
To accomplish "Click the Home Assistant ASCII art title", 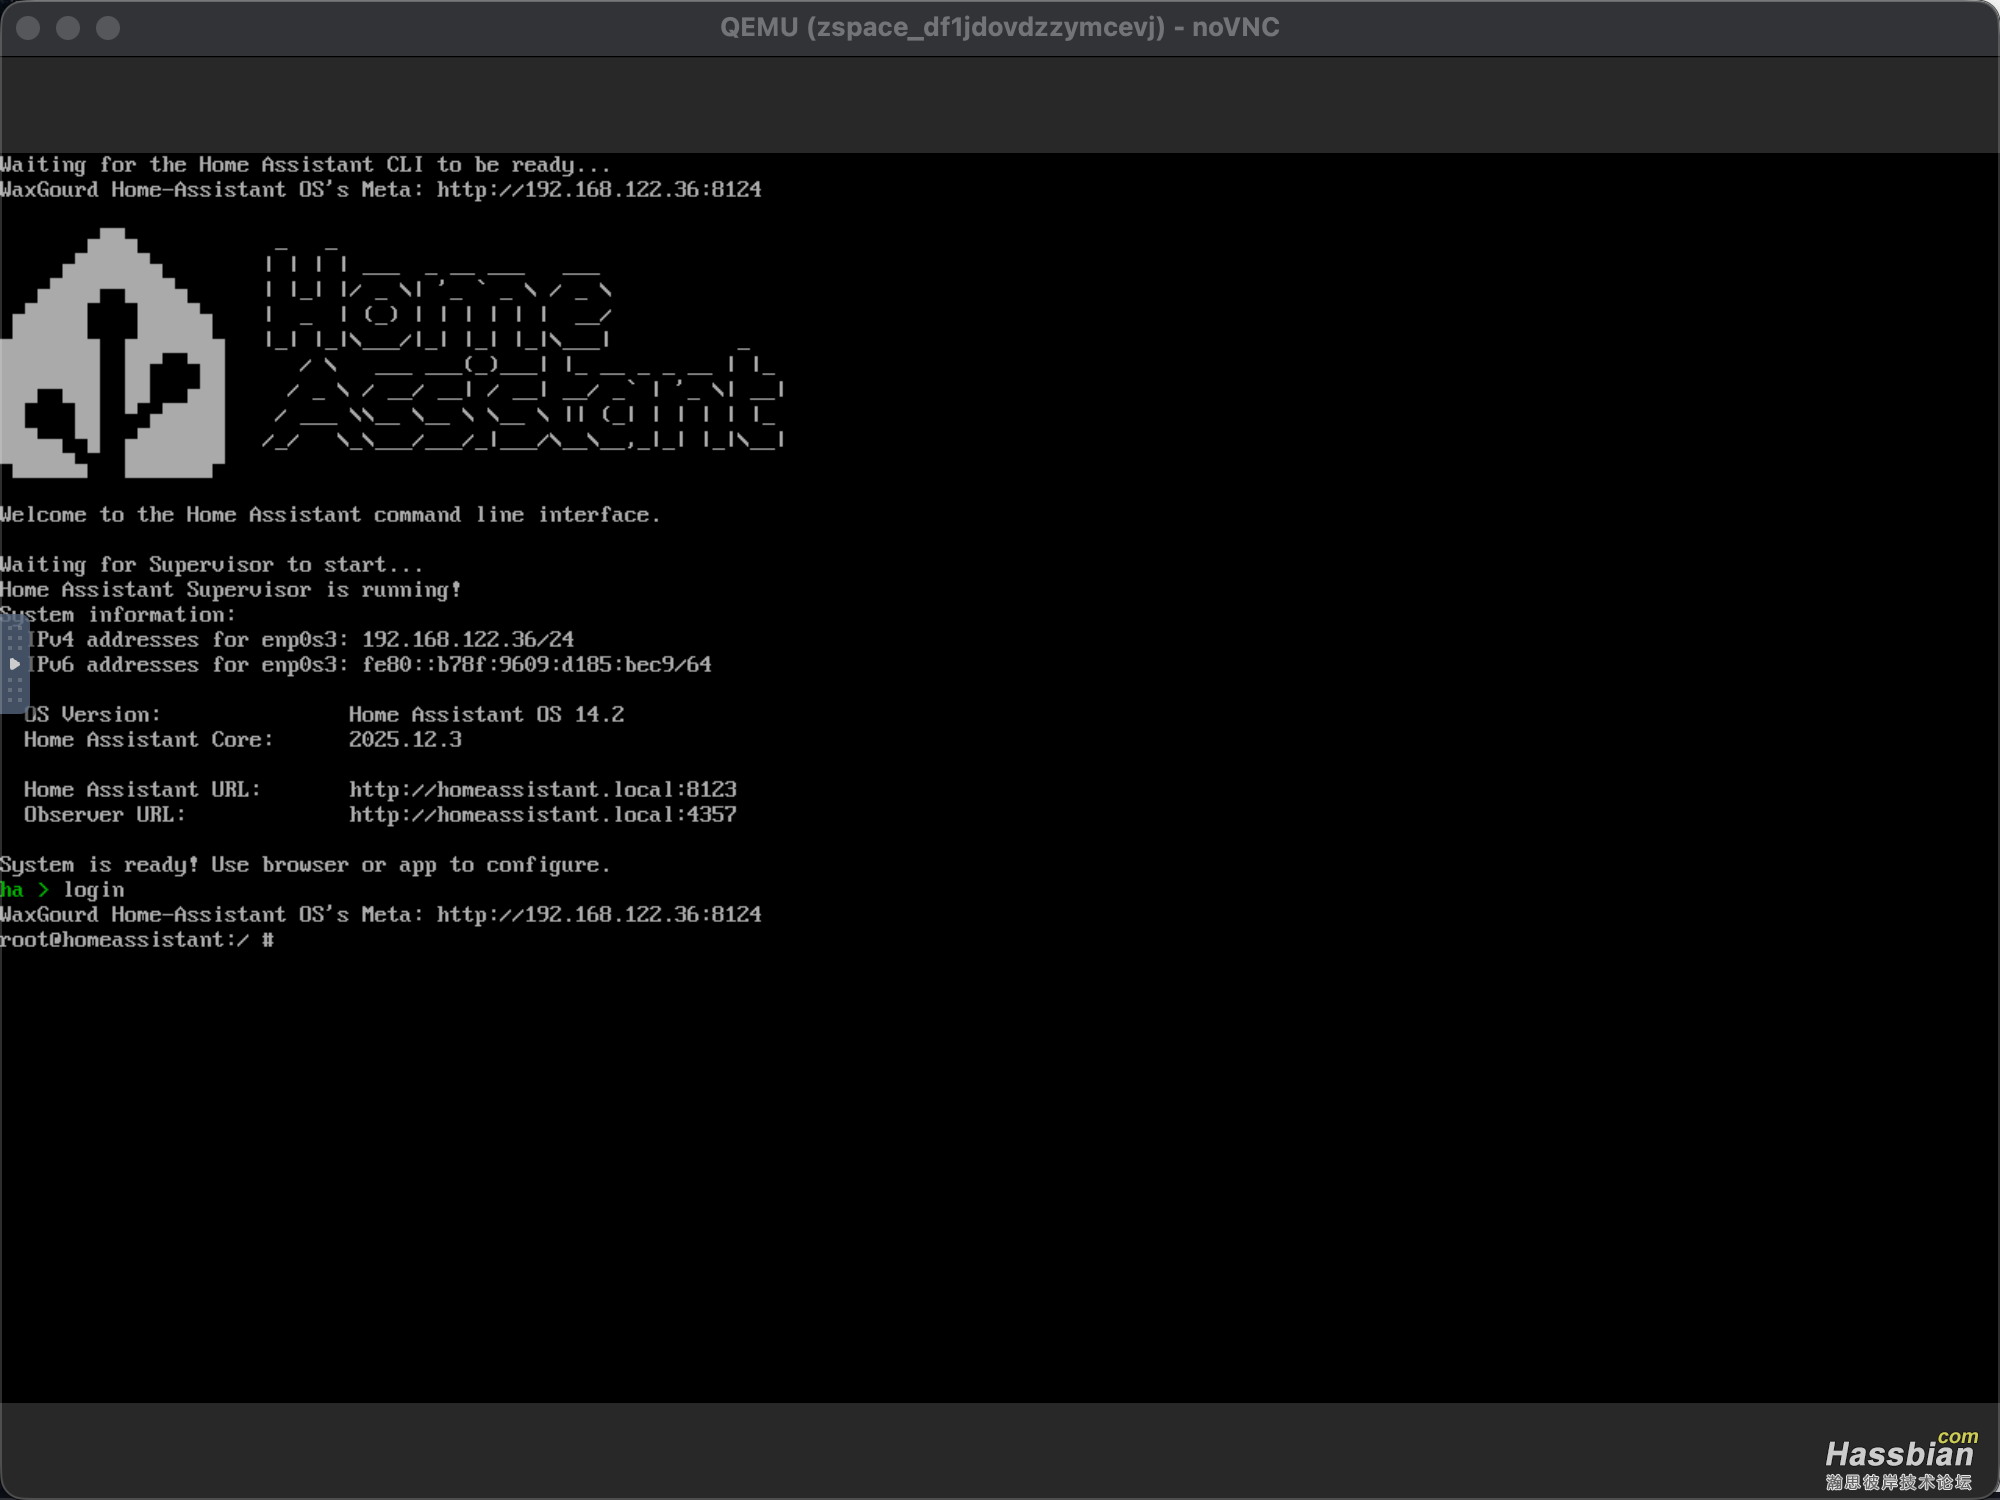I will click(x=522, y=350).
